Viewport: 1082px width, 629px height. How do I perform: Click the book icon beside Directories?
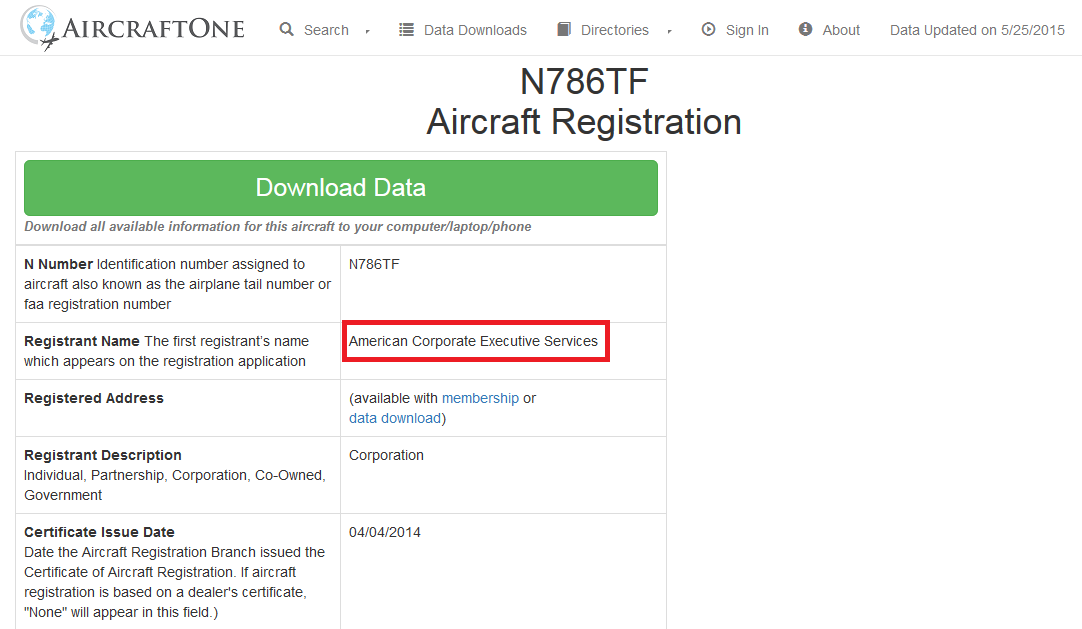pyautogui.click(x=564, y=29)
